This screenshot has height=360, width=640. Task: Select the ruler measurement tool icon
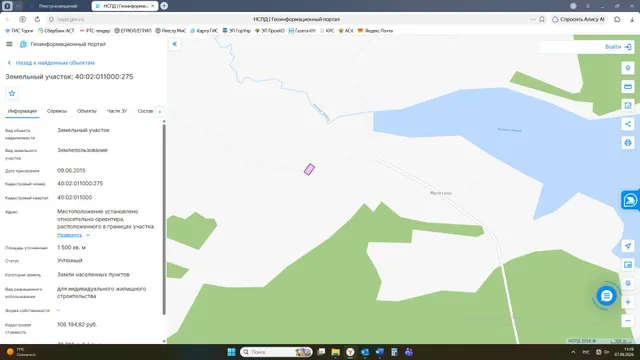[628, 87]
